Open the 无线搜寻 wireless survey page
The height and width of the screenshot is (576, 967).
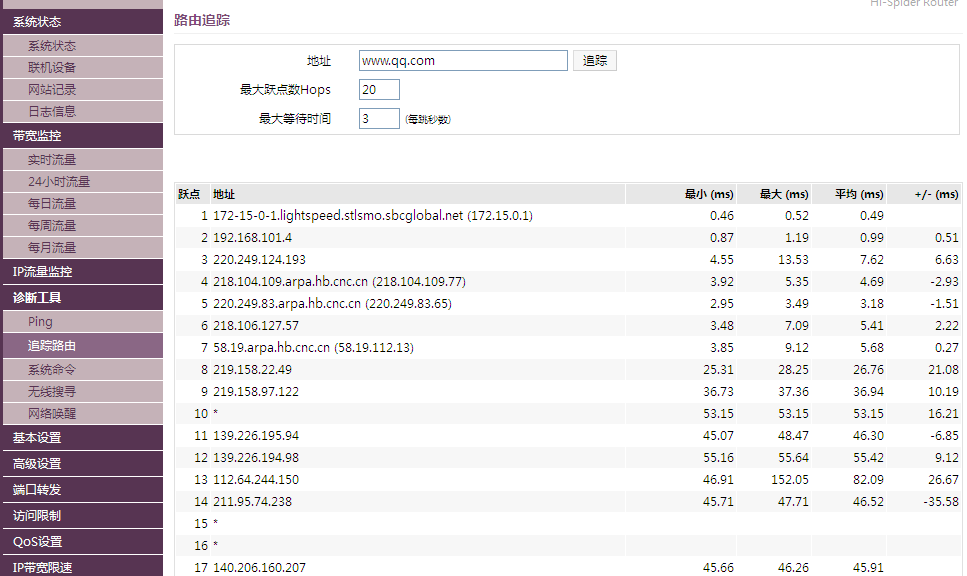(x=52, y=392)
